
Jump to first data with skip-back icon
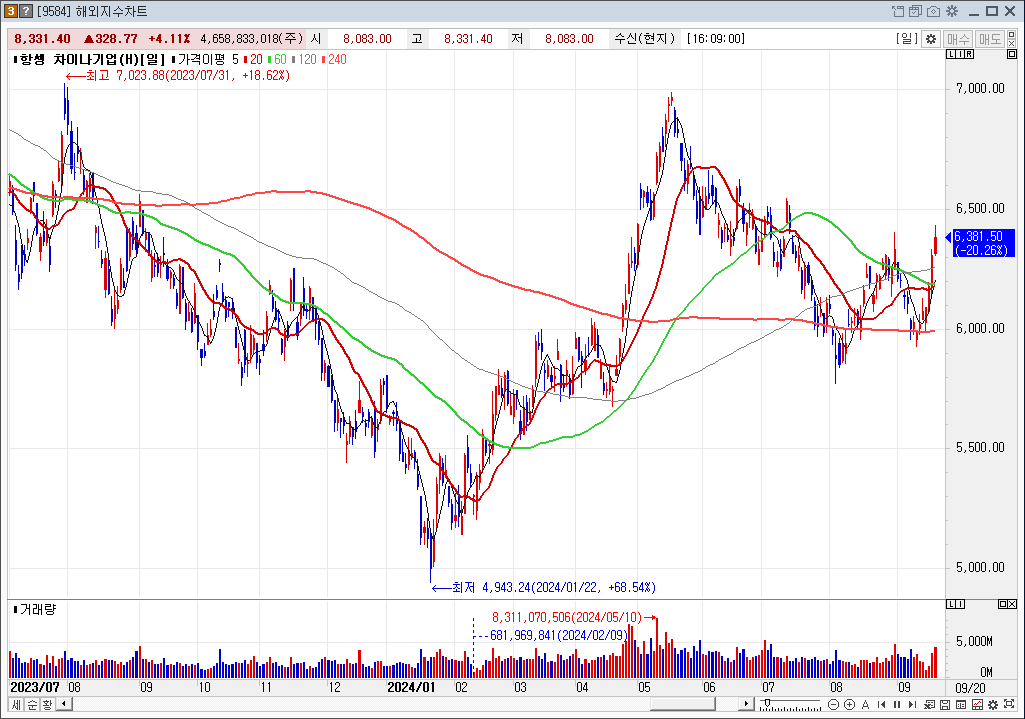[882, 705]
